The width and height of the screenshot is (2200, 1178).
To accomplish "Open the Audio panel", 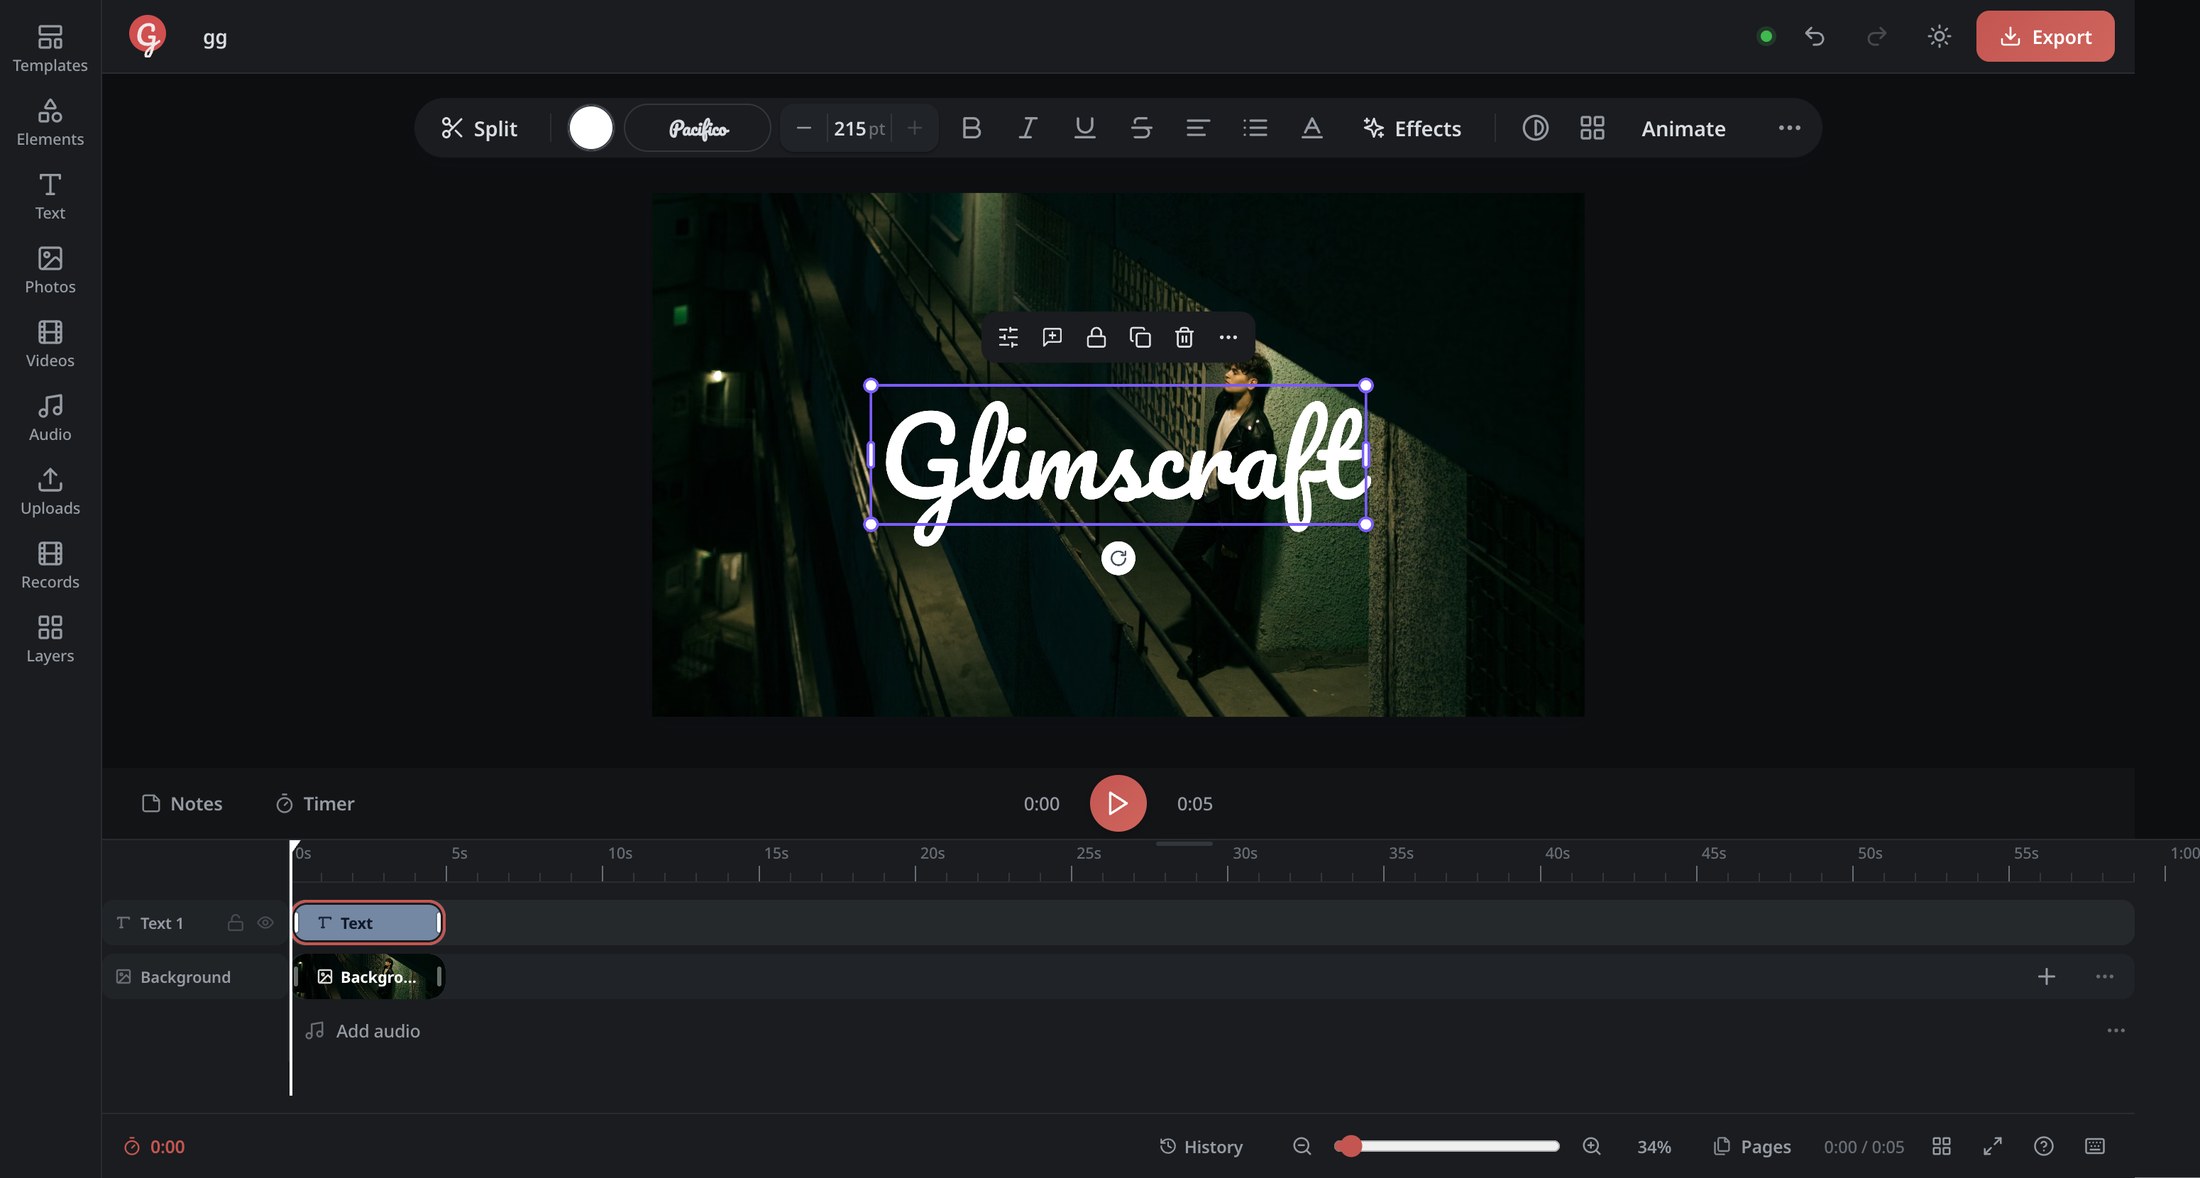I will (x=50, y=418).
